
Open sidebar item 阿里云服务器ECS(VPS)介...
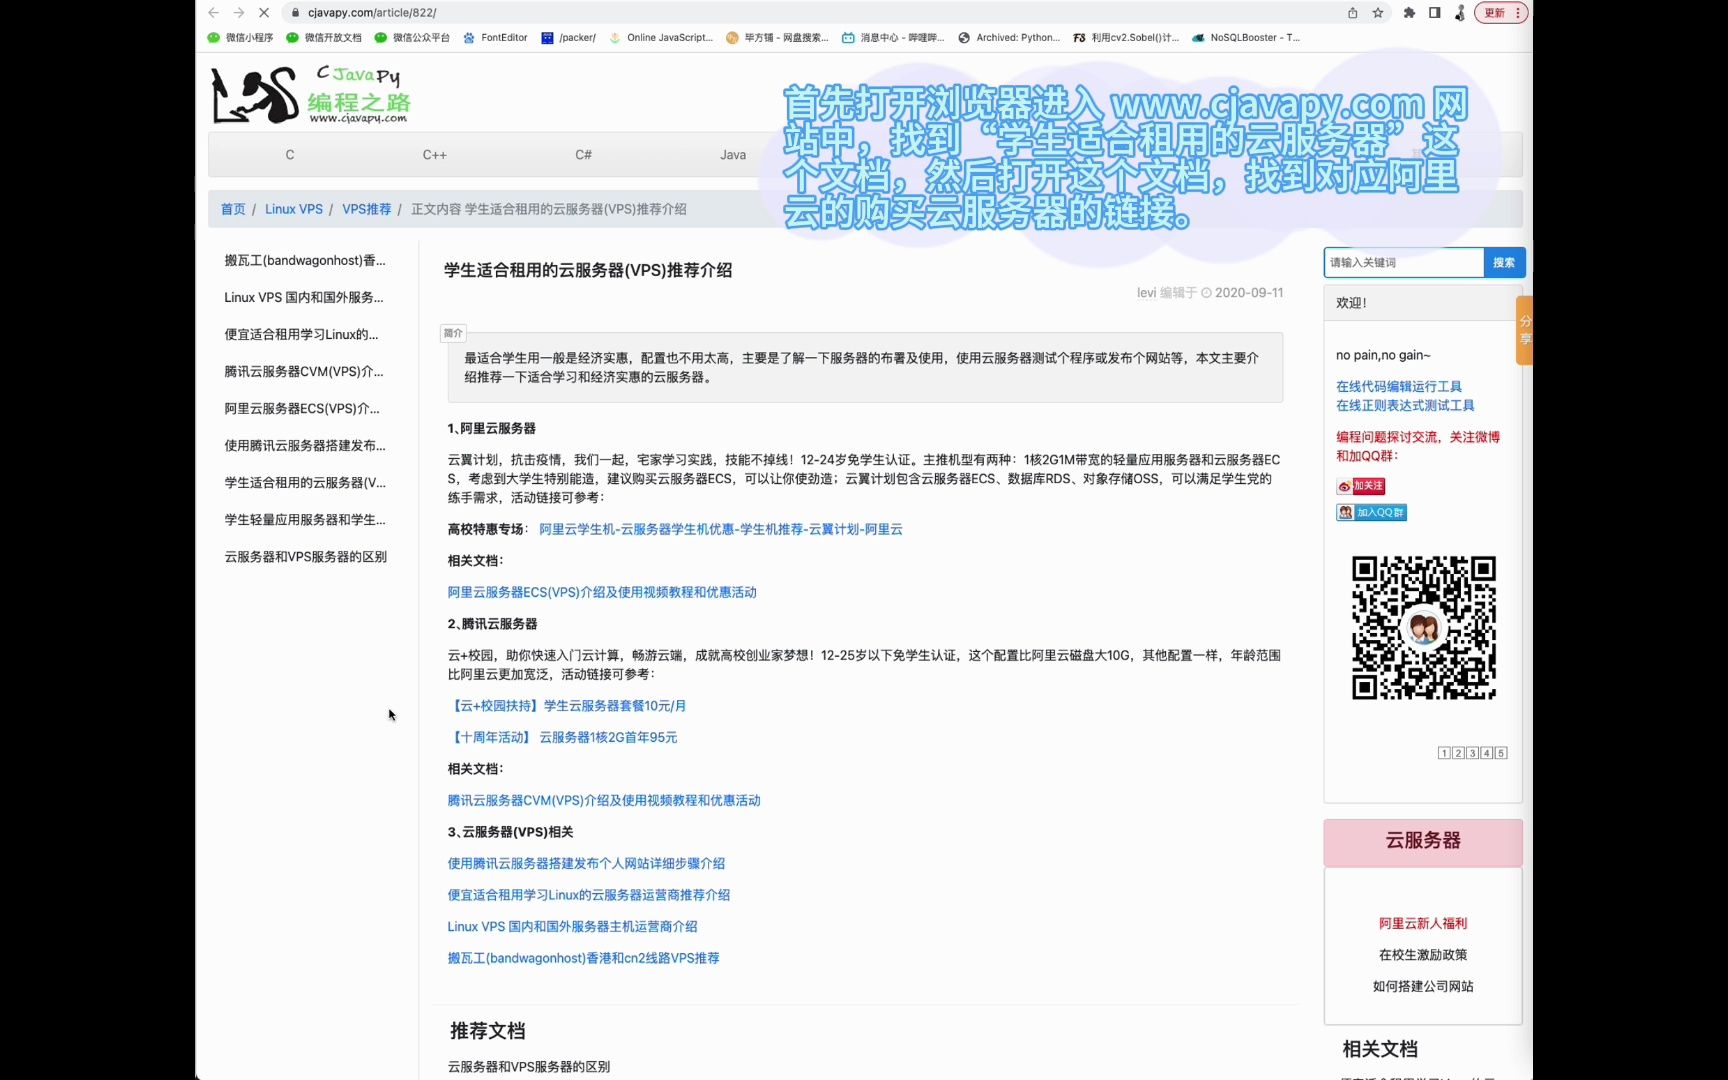click(x=302, y=409)
